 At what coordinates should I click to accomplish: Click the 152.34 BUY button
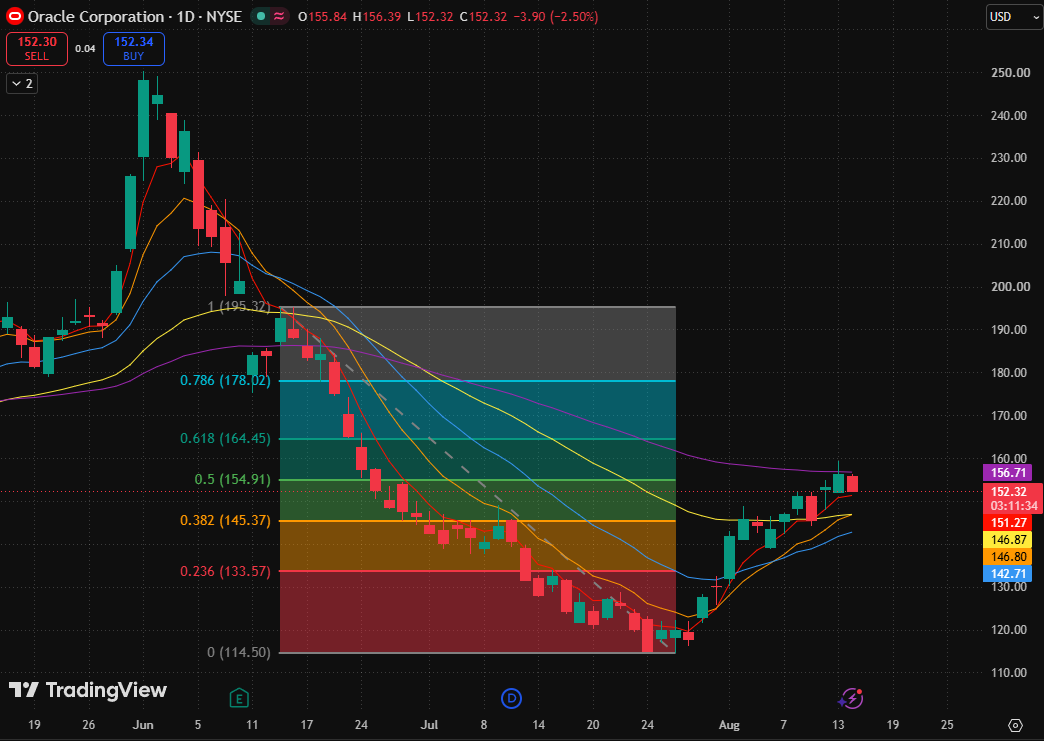134,49
